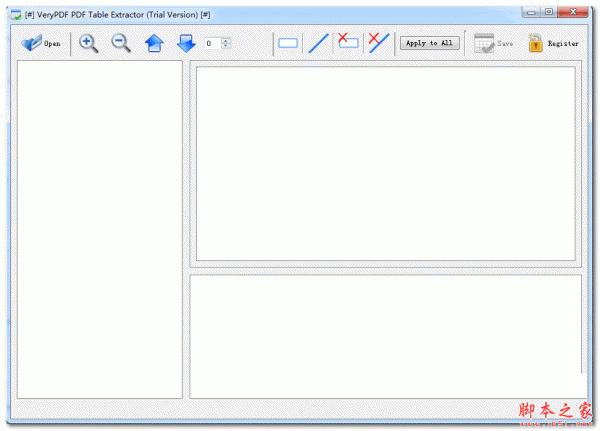Choose the delete line tool
600x431 pixels.
click(378, 42)
